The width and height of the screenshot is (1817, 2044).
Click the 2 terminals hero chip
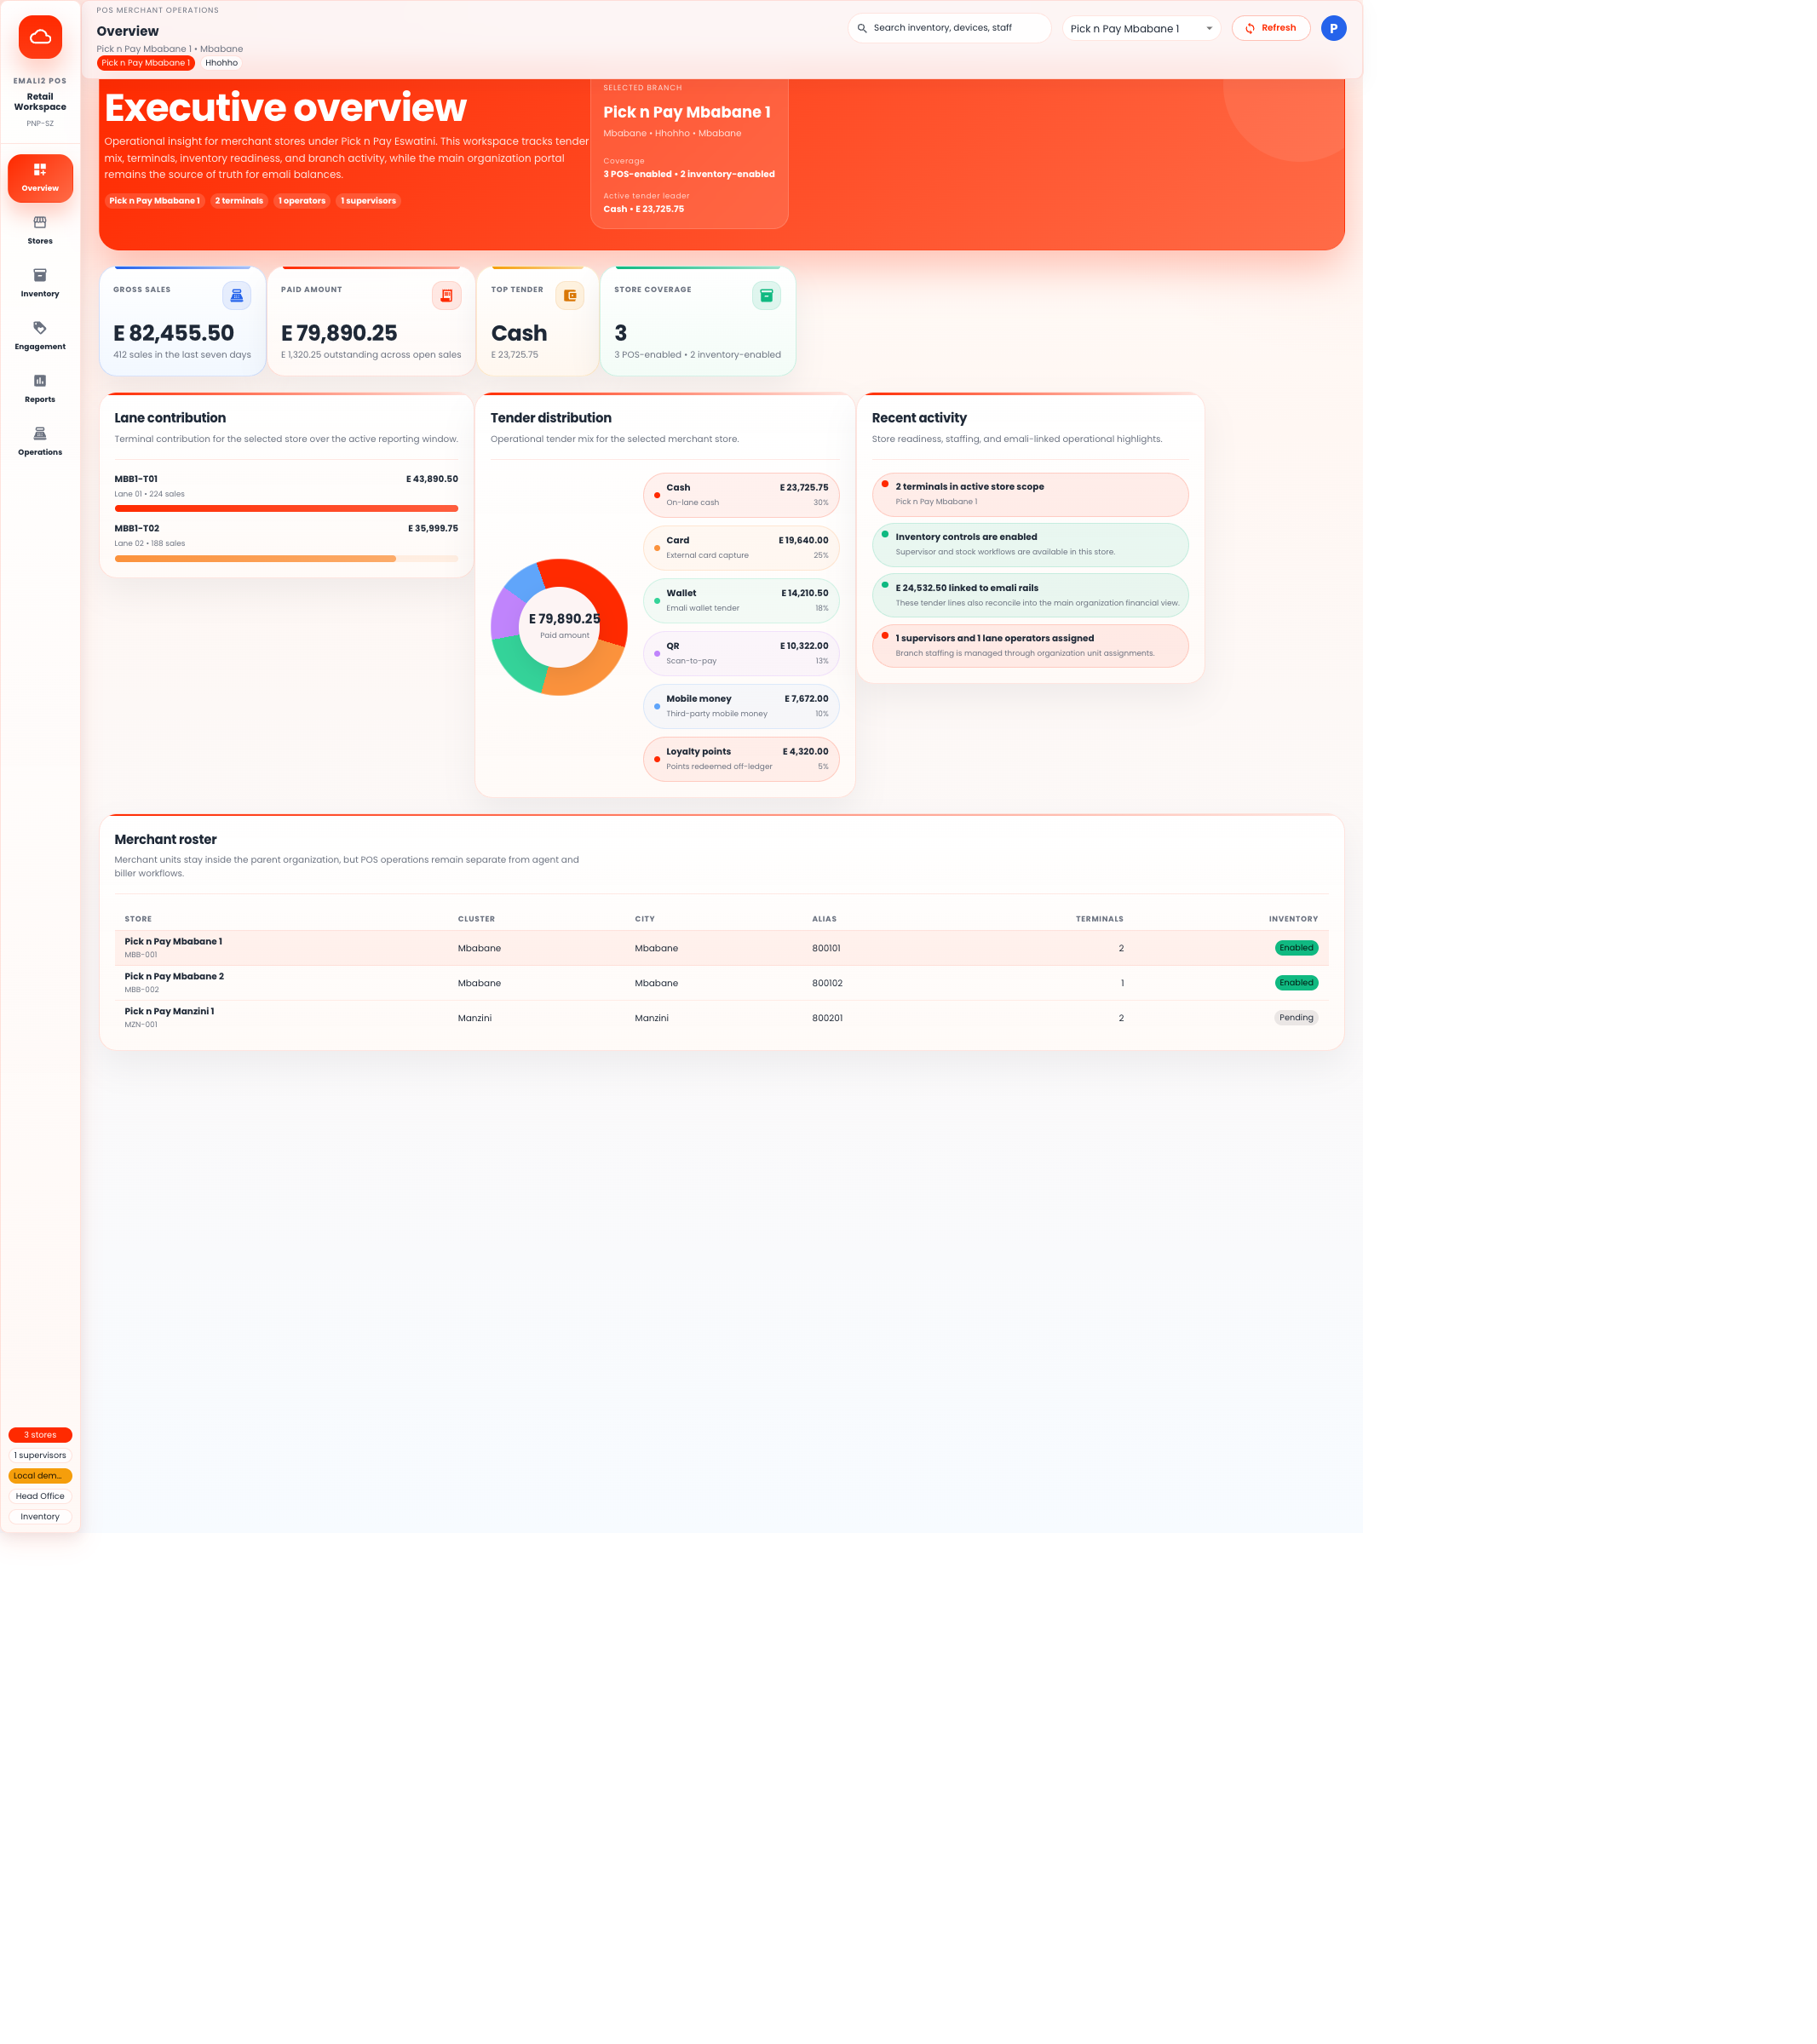tap(239, 201)
